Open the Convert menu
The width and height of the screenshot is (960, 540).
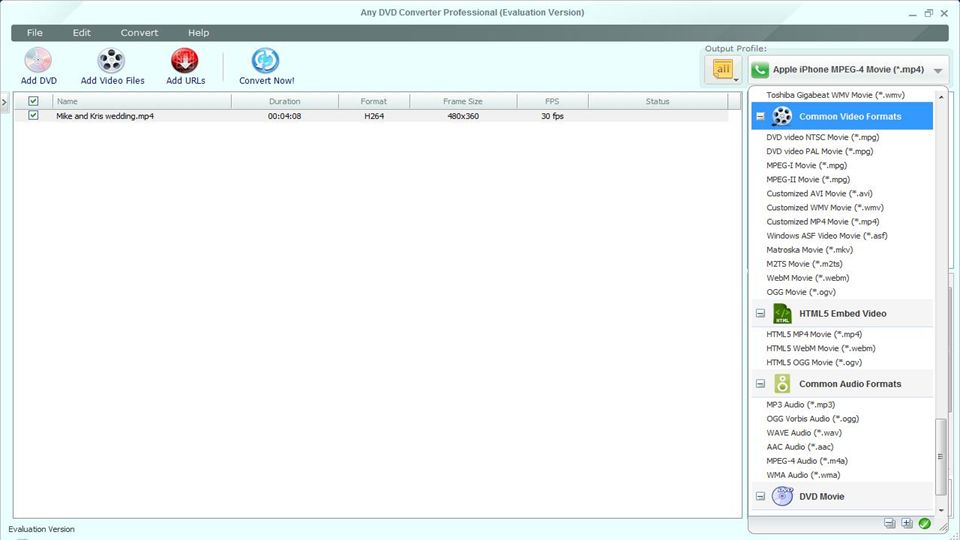pos(139,32)
